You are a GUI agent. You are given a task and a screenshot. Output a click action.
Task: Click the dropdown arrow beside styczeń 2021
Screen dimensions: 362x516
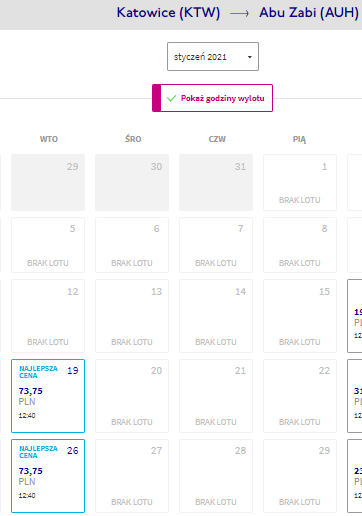tap(249, 57)
